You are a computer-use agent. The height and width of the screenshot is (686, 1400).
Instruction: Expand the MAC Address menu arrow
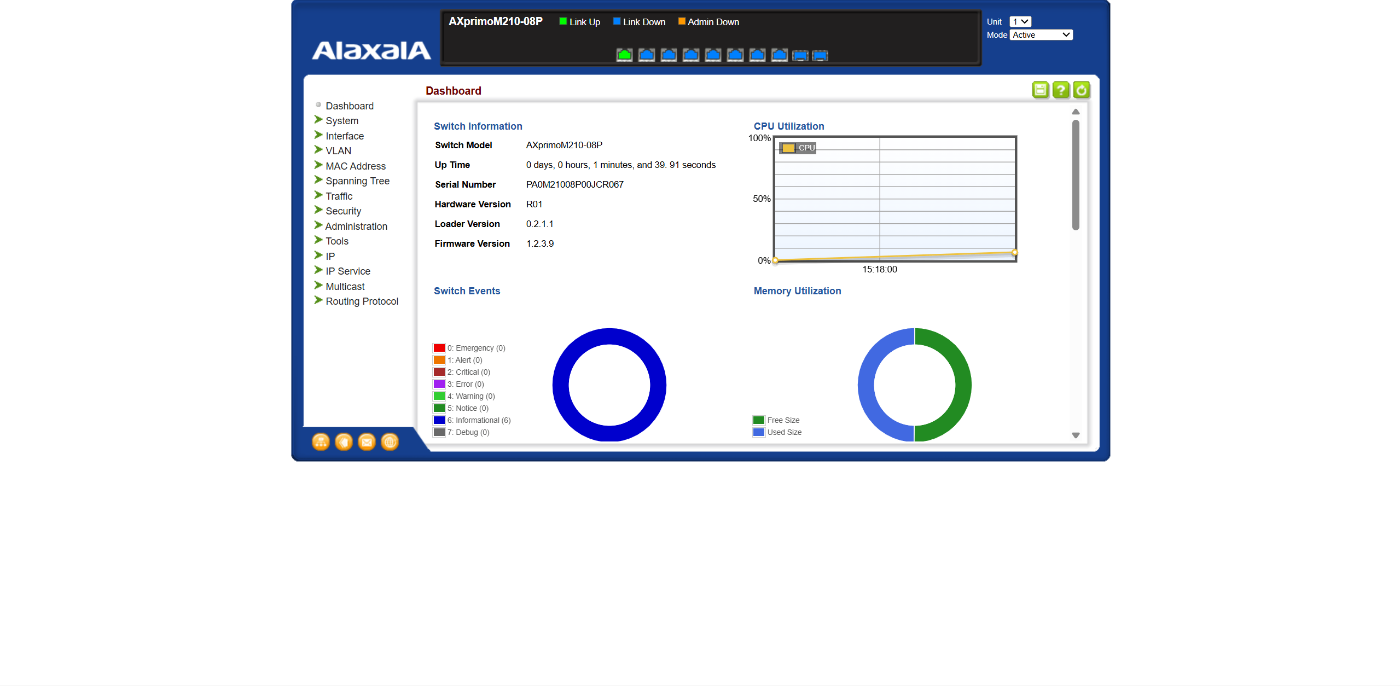point(318,165)
